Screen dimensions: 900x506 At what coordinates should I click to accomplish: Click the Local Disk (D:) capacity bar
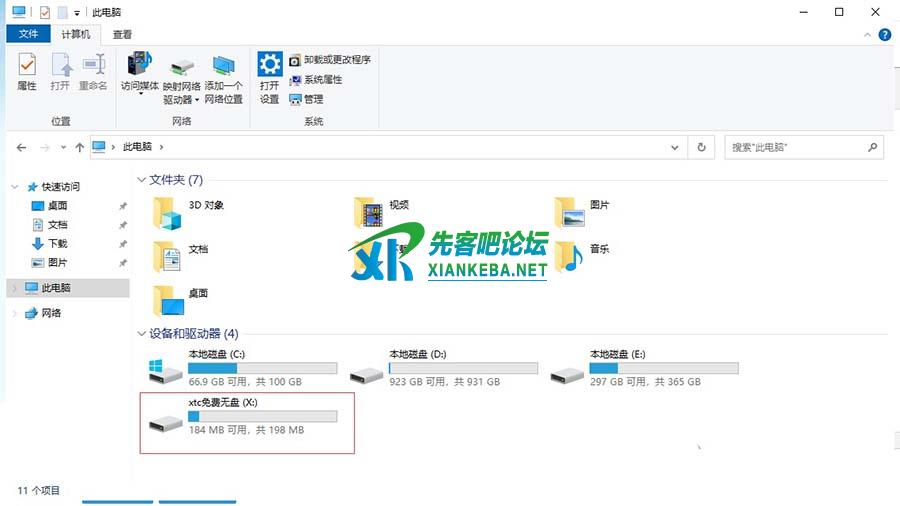click(463, 368)
